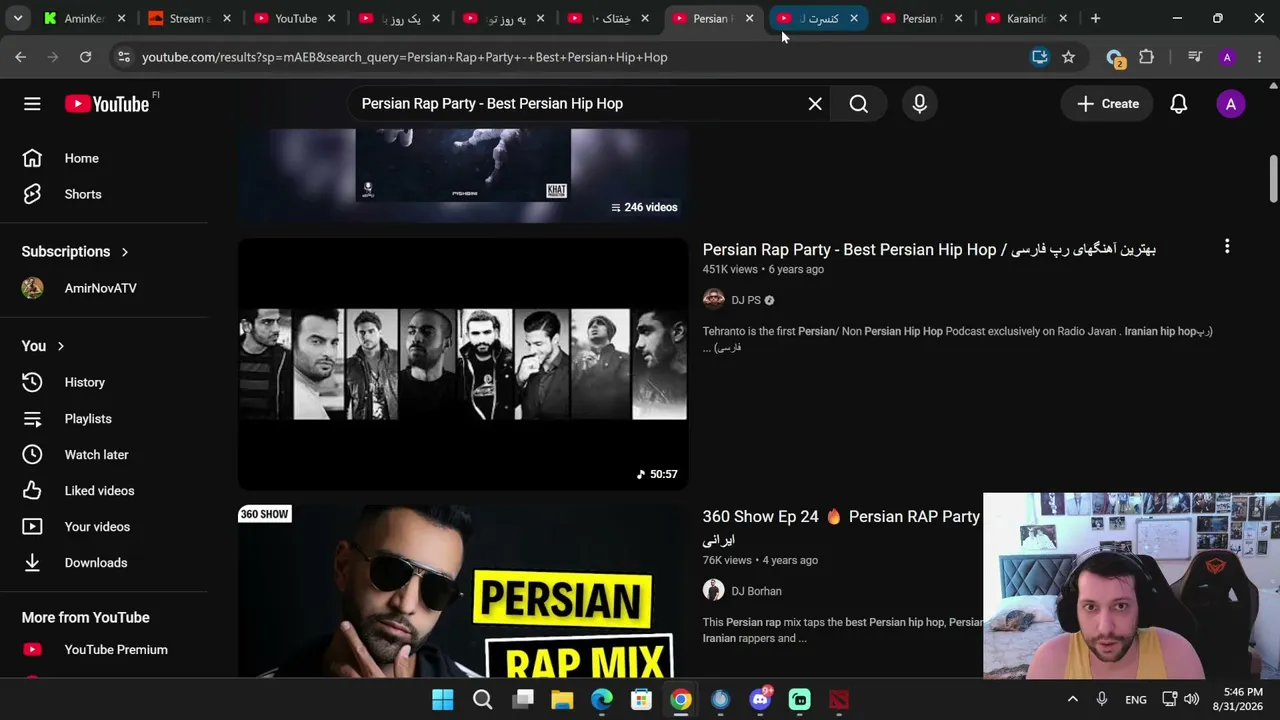Switch to the Stream tab
Image resolution: width=1280 pixels, height=720 pixels.
(x=189, y=18)
